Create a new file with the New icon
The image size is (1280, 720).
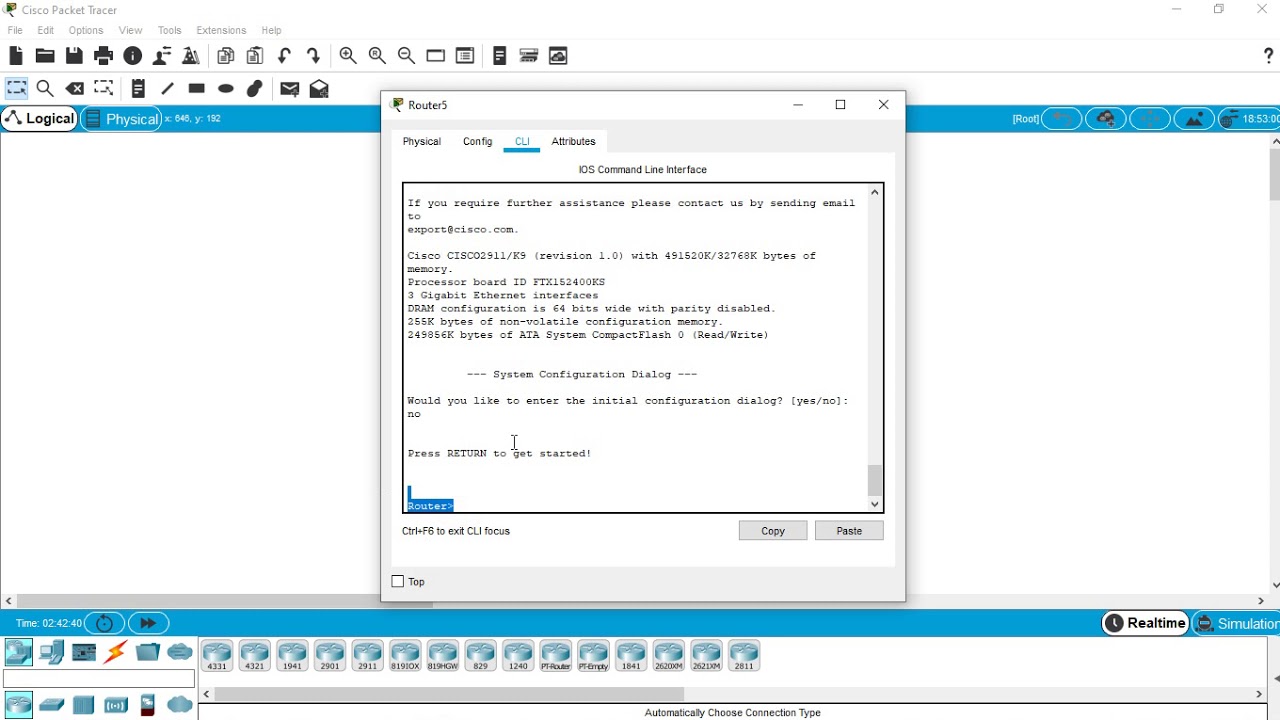tap(16, 56)
